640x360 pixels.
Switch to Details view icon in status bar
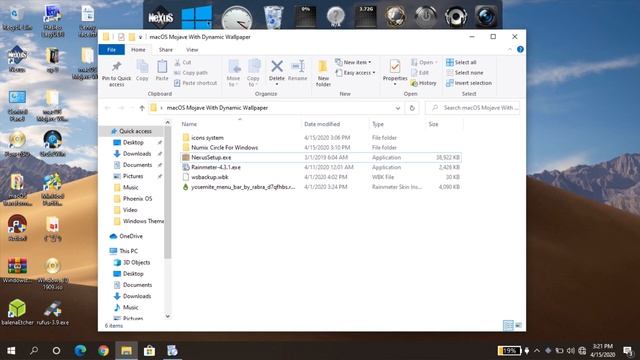point(508,325)
